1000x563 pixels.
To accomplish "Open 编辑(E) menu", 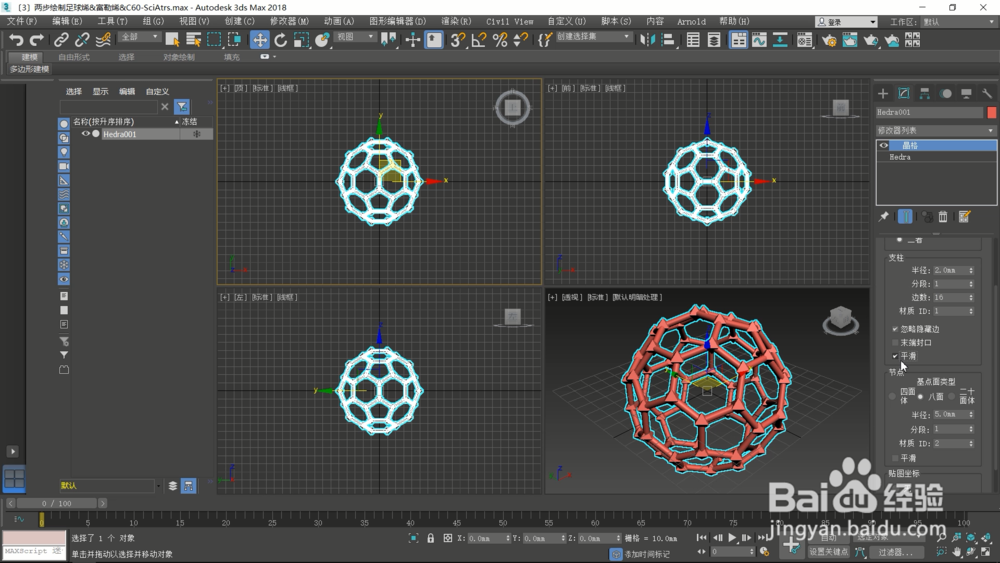I will [x=67, y=21].
